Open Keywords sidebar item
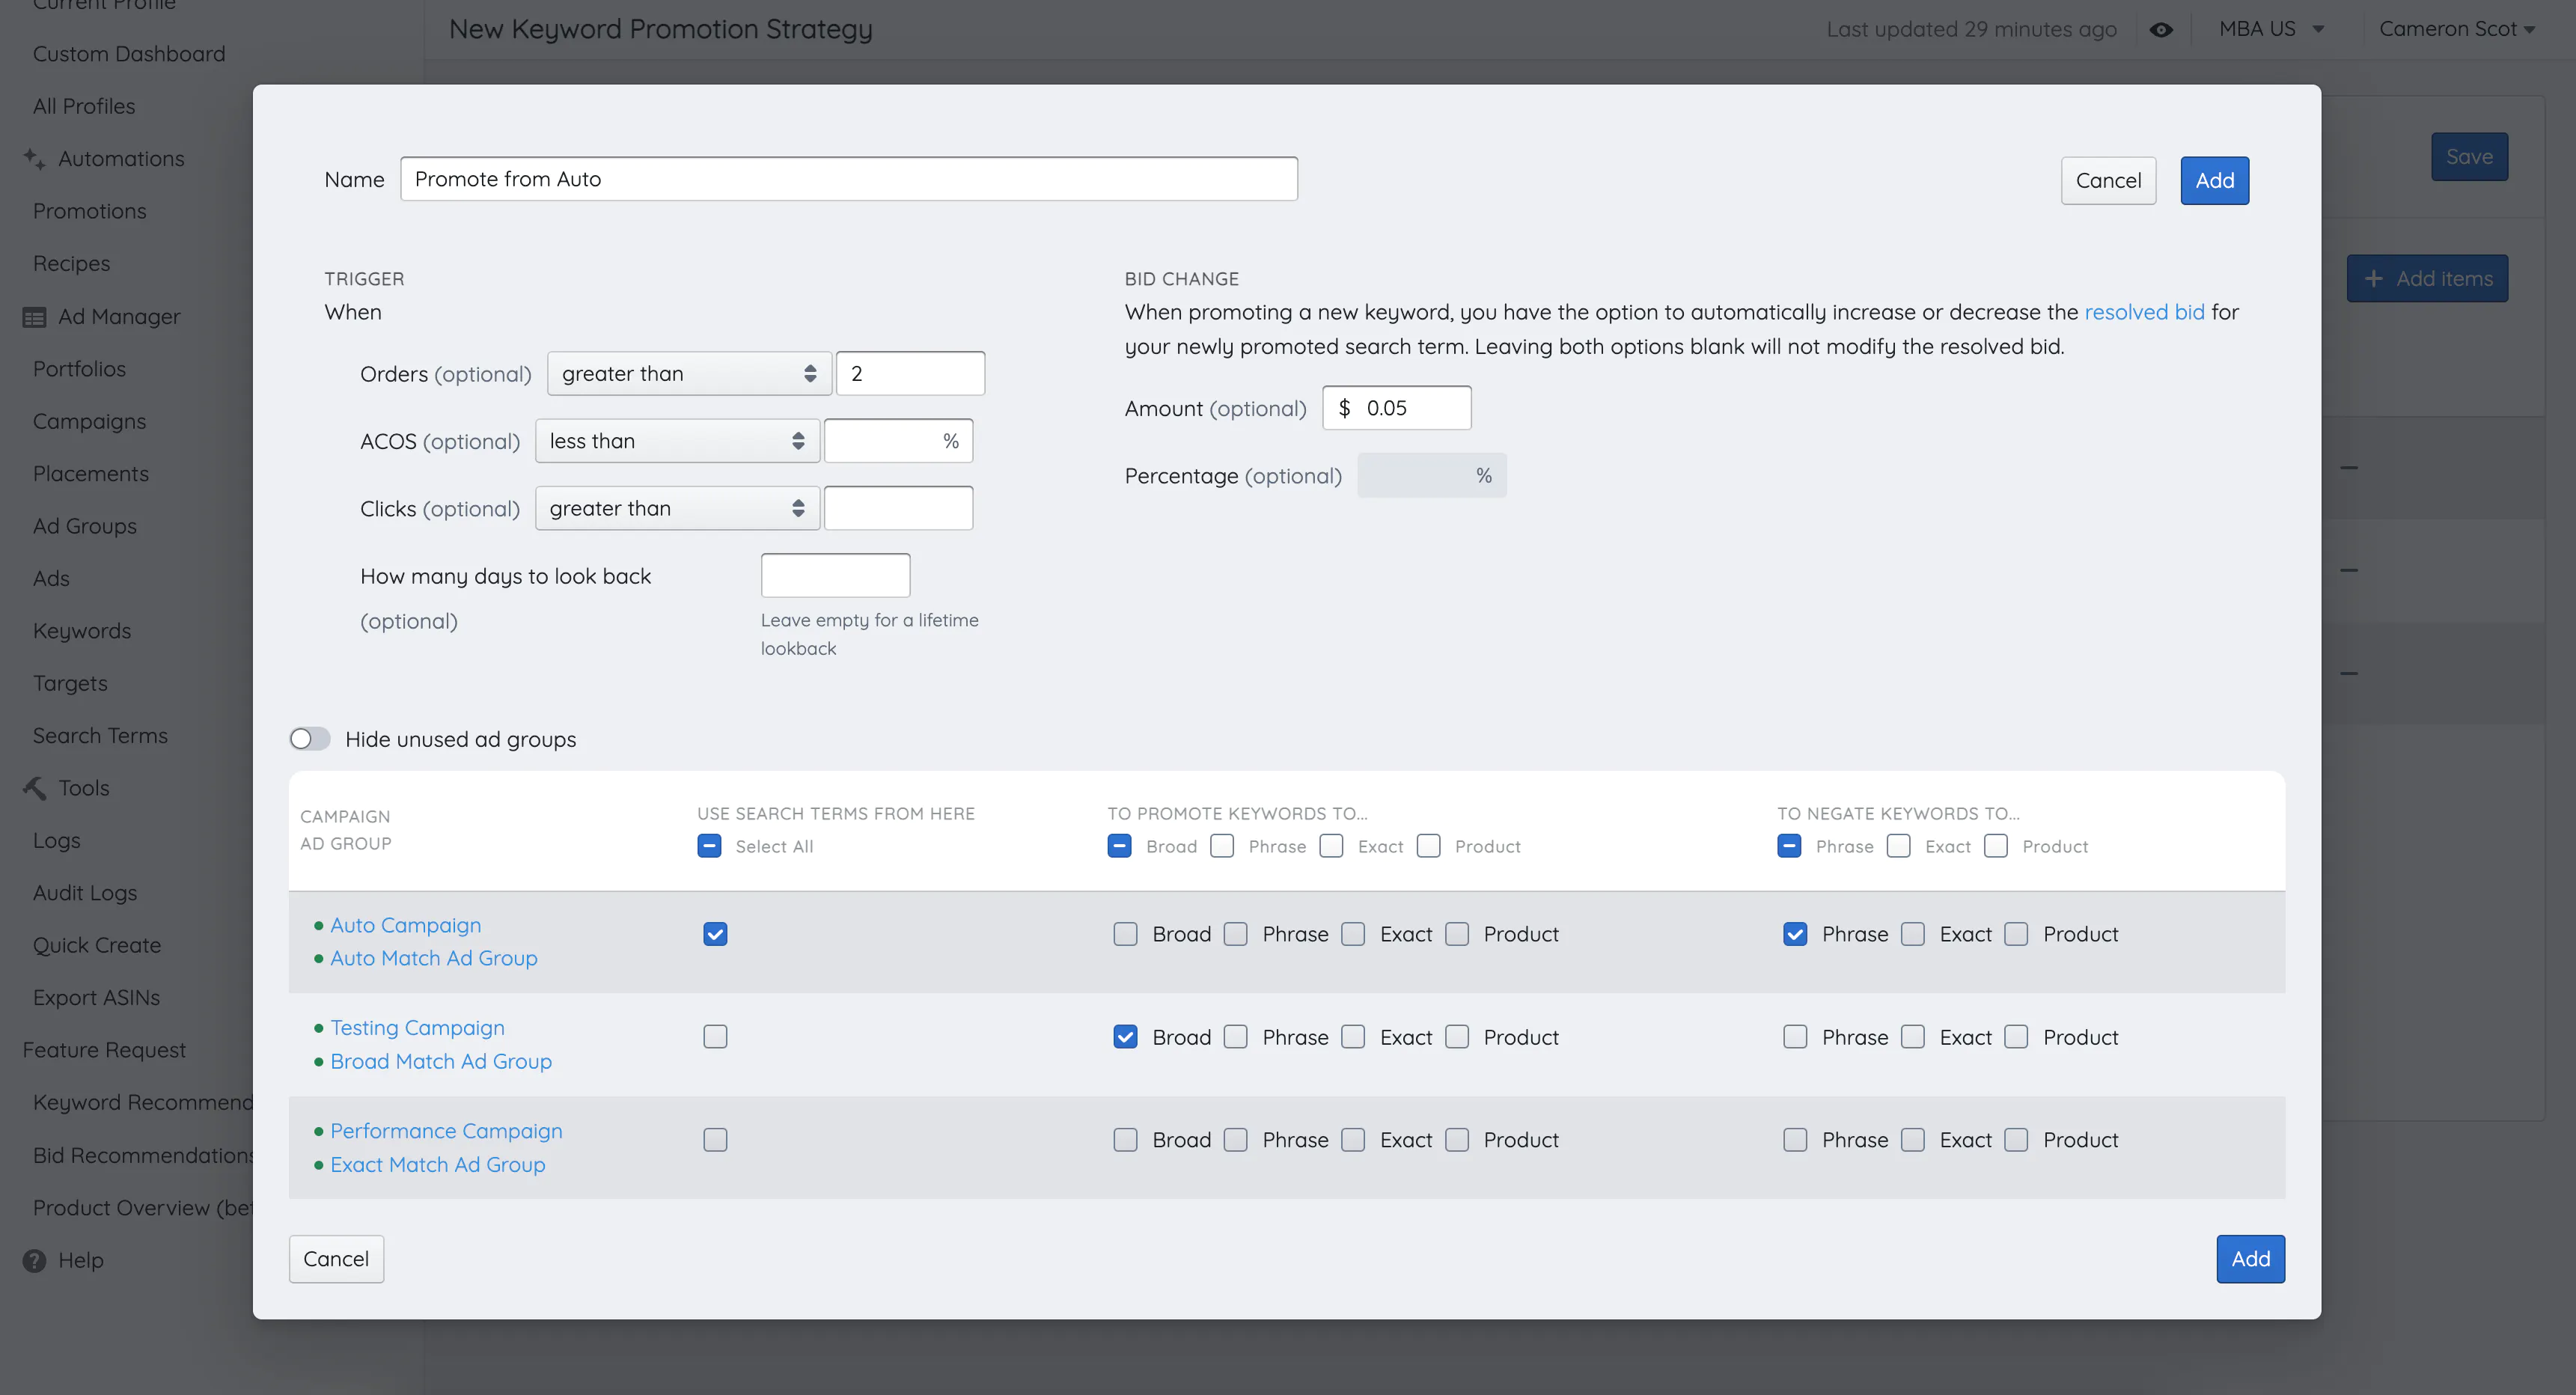The image size is (2576, 1395). coord(82,631)
